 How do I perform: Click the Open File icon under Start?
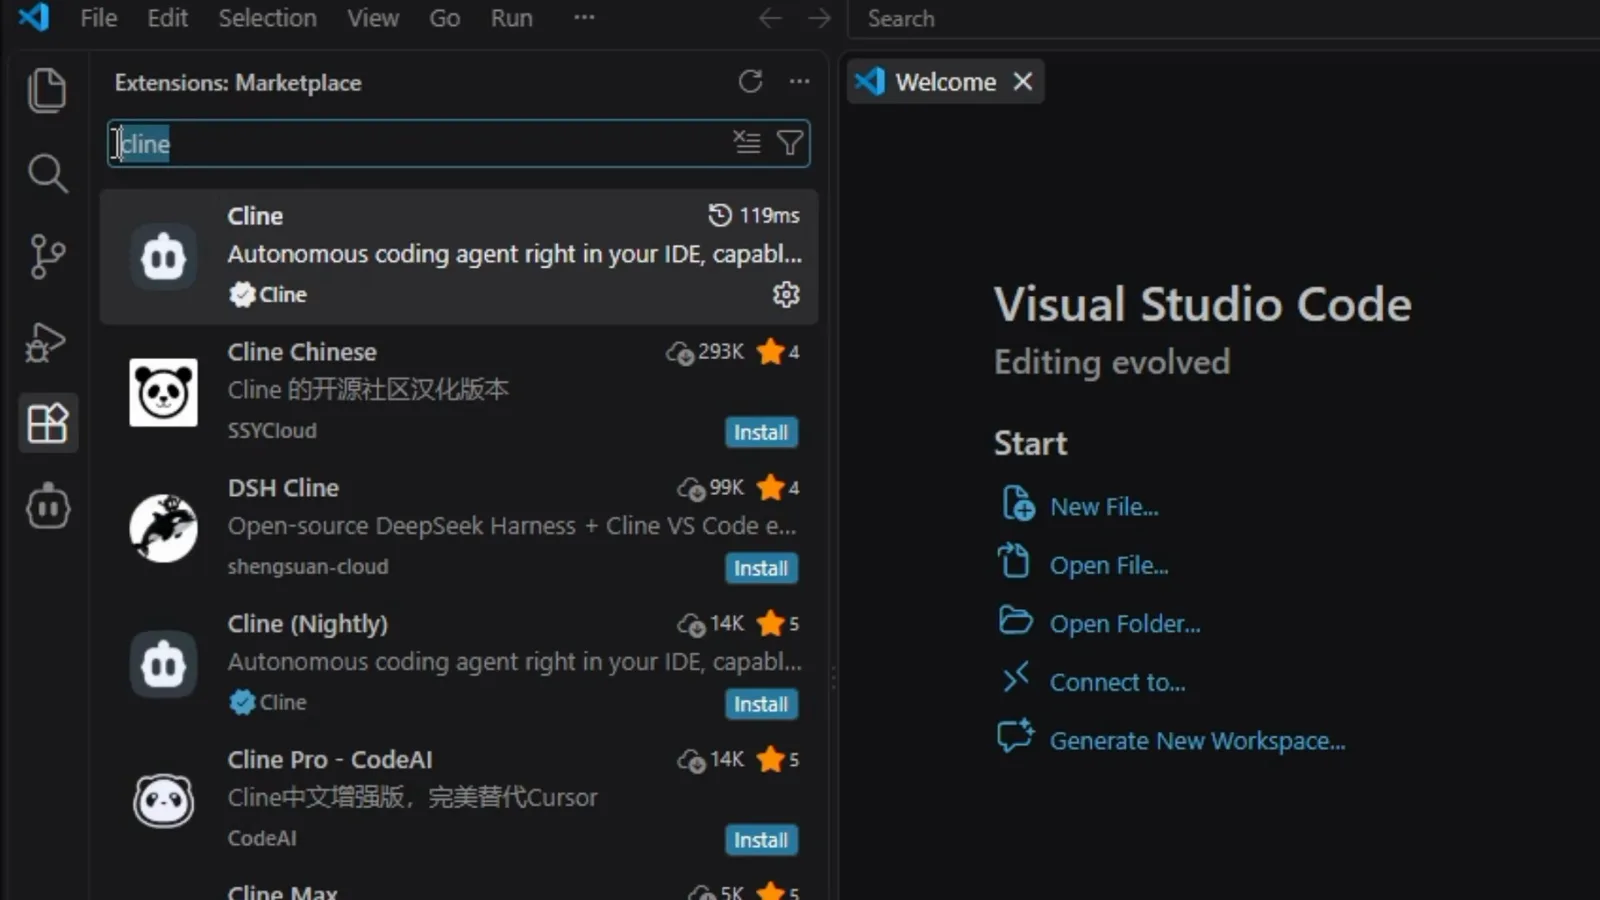1014,561
